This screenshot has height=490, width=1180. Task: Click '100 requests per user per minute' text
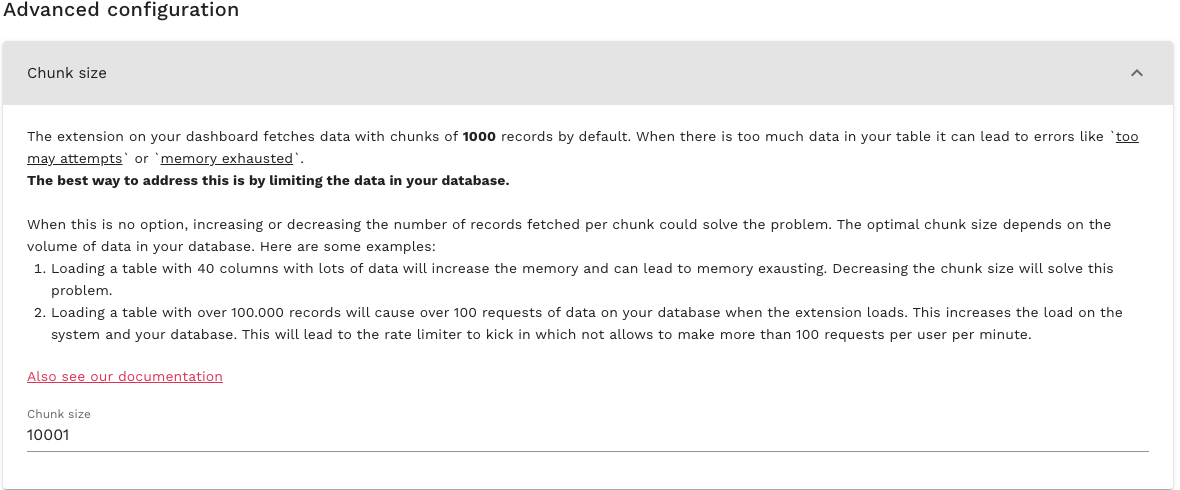pos(913,334)
